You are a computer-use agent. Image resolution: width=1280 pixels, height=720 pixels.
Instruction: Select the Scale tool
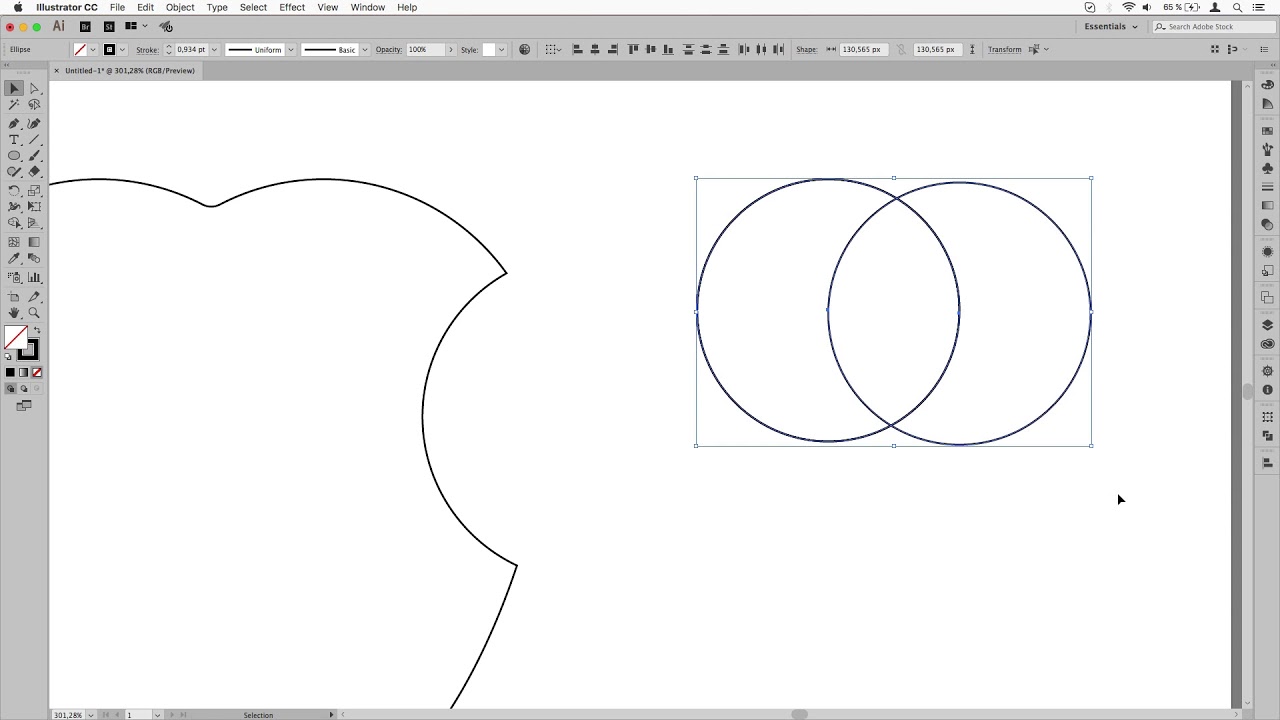coord(34,190)
